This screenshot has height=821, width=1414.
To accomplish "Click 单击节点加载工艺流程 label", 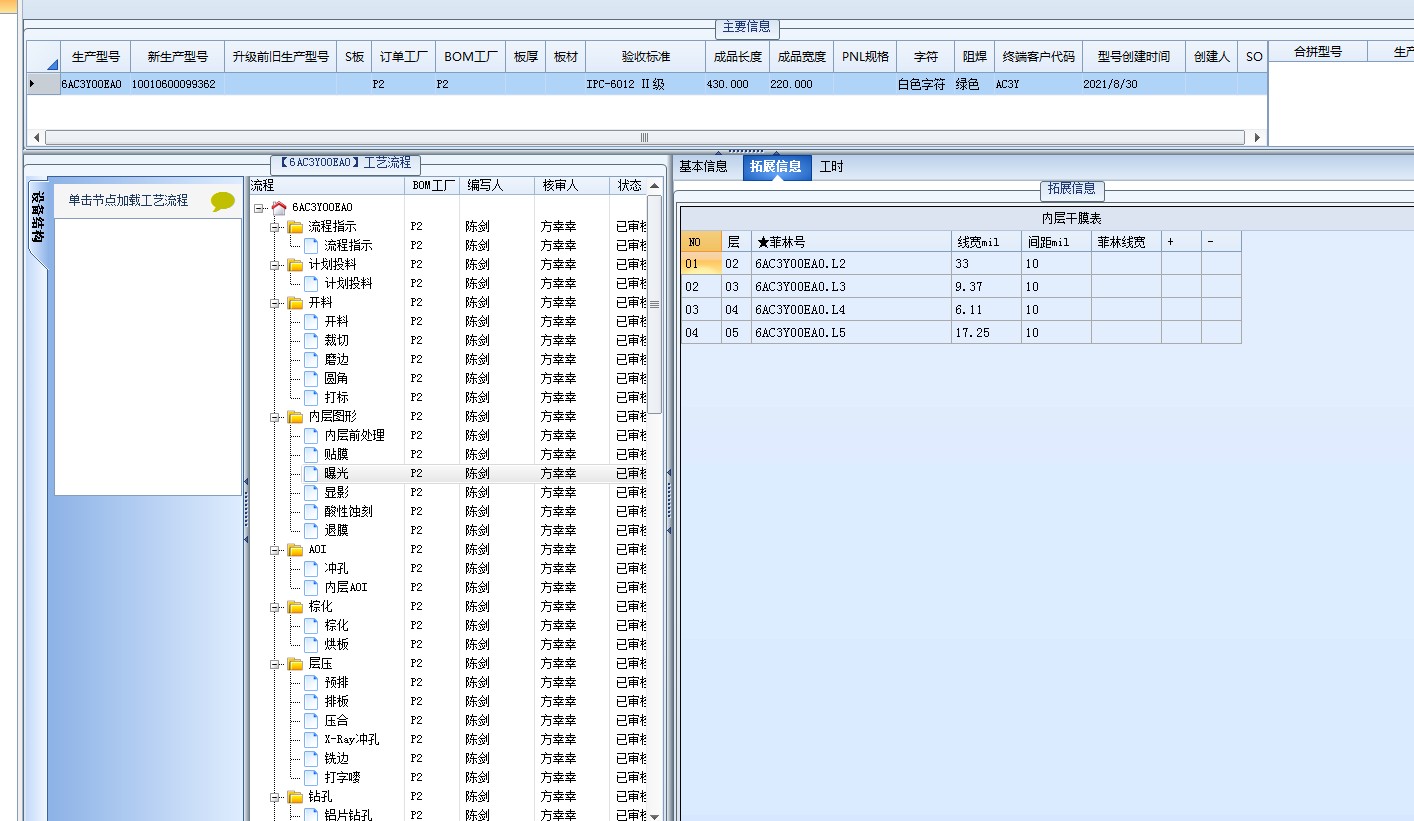I will pyautogui.click(x=128, y=200).
